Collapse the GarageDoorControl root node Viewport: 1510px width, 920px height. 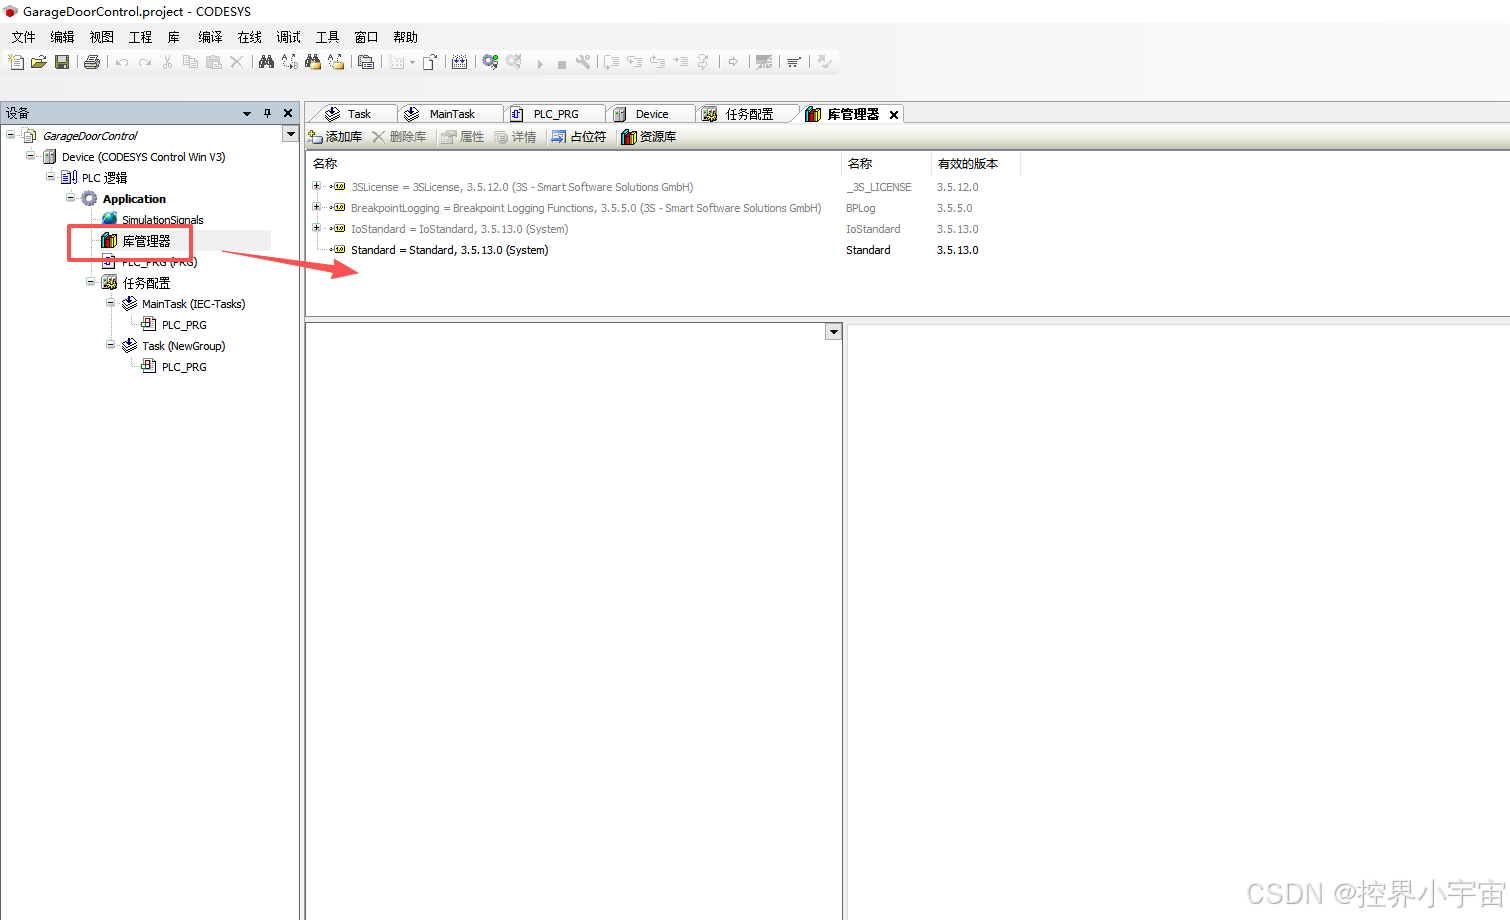pos(10,134)
